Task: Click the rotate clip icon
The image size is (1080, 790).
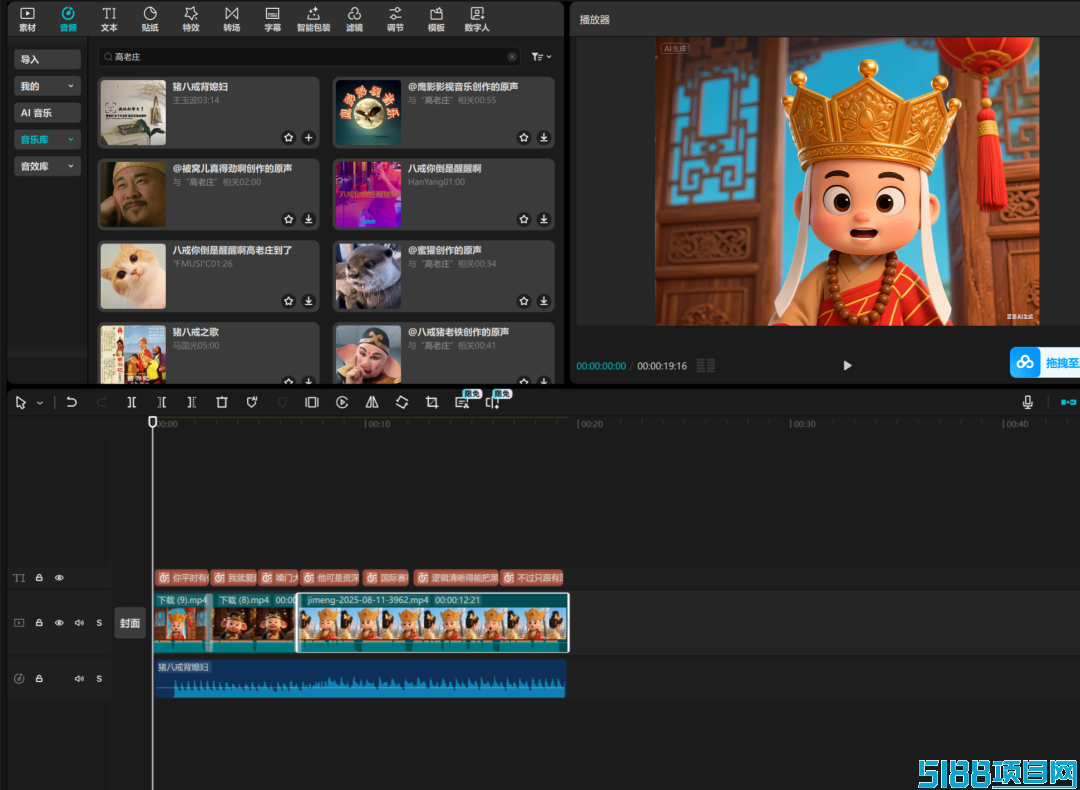Action: (x=402, y=402)
